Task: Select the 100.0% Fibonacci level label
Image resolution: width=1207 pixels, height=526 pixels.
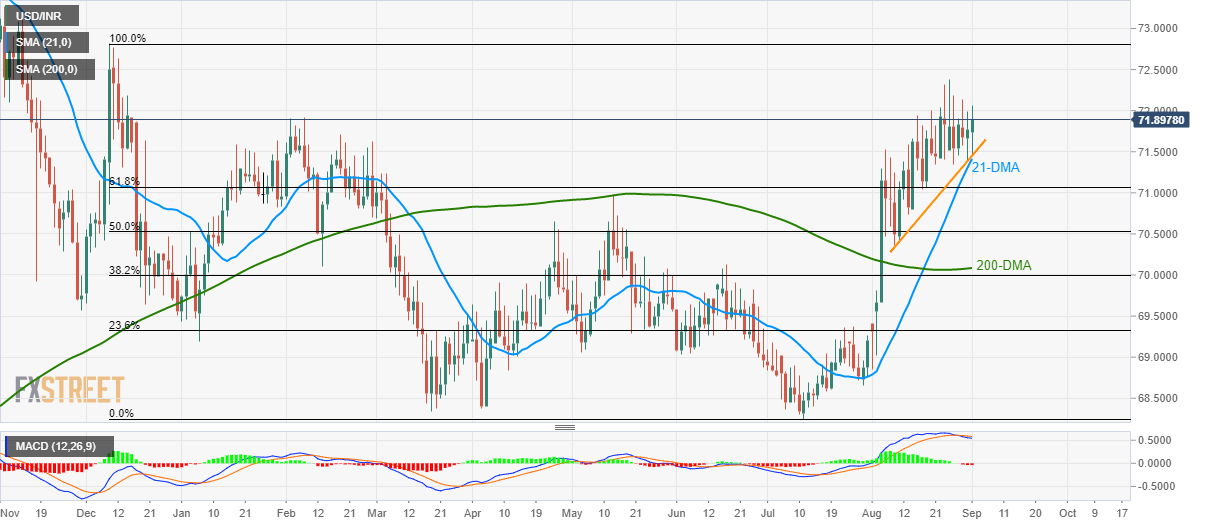Action: 127,39
